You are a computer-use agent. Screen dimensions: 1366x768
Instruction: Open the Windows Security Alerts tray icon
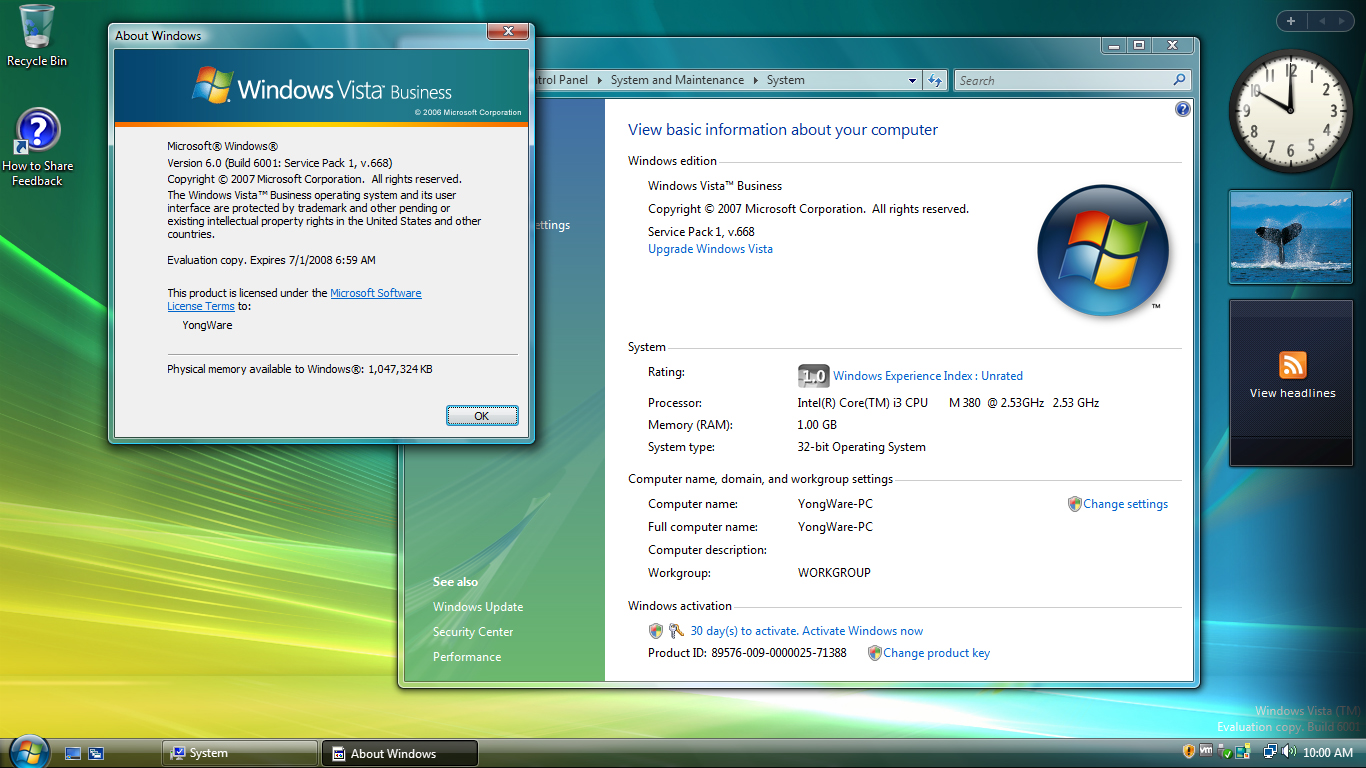[x=1189, y=752]
